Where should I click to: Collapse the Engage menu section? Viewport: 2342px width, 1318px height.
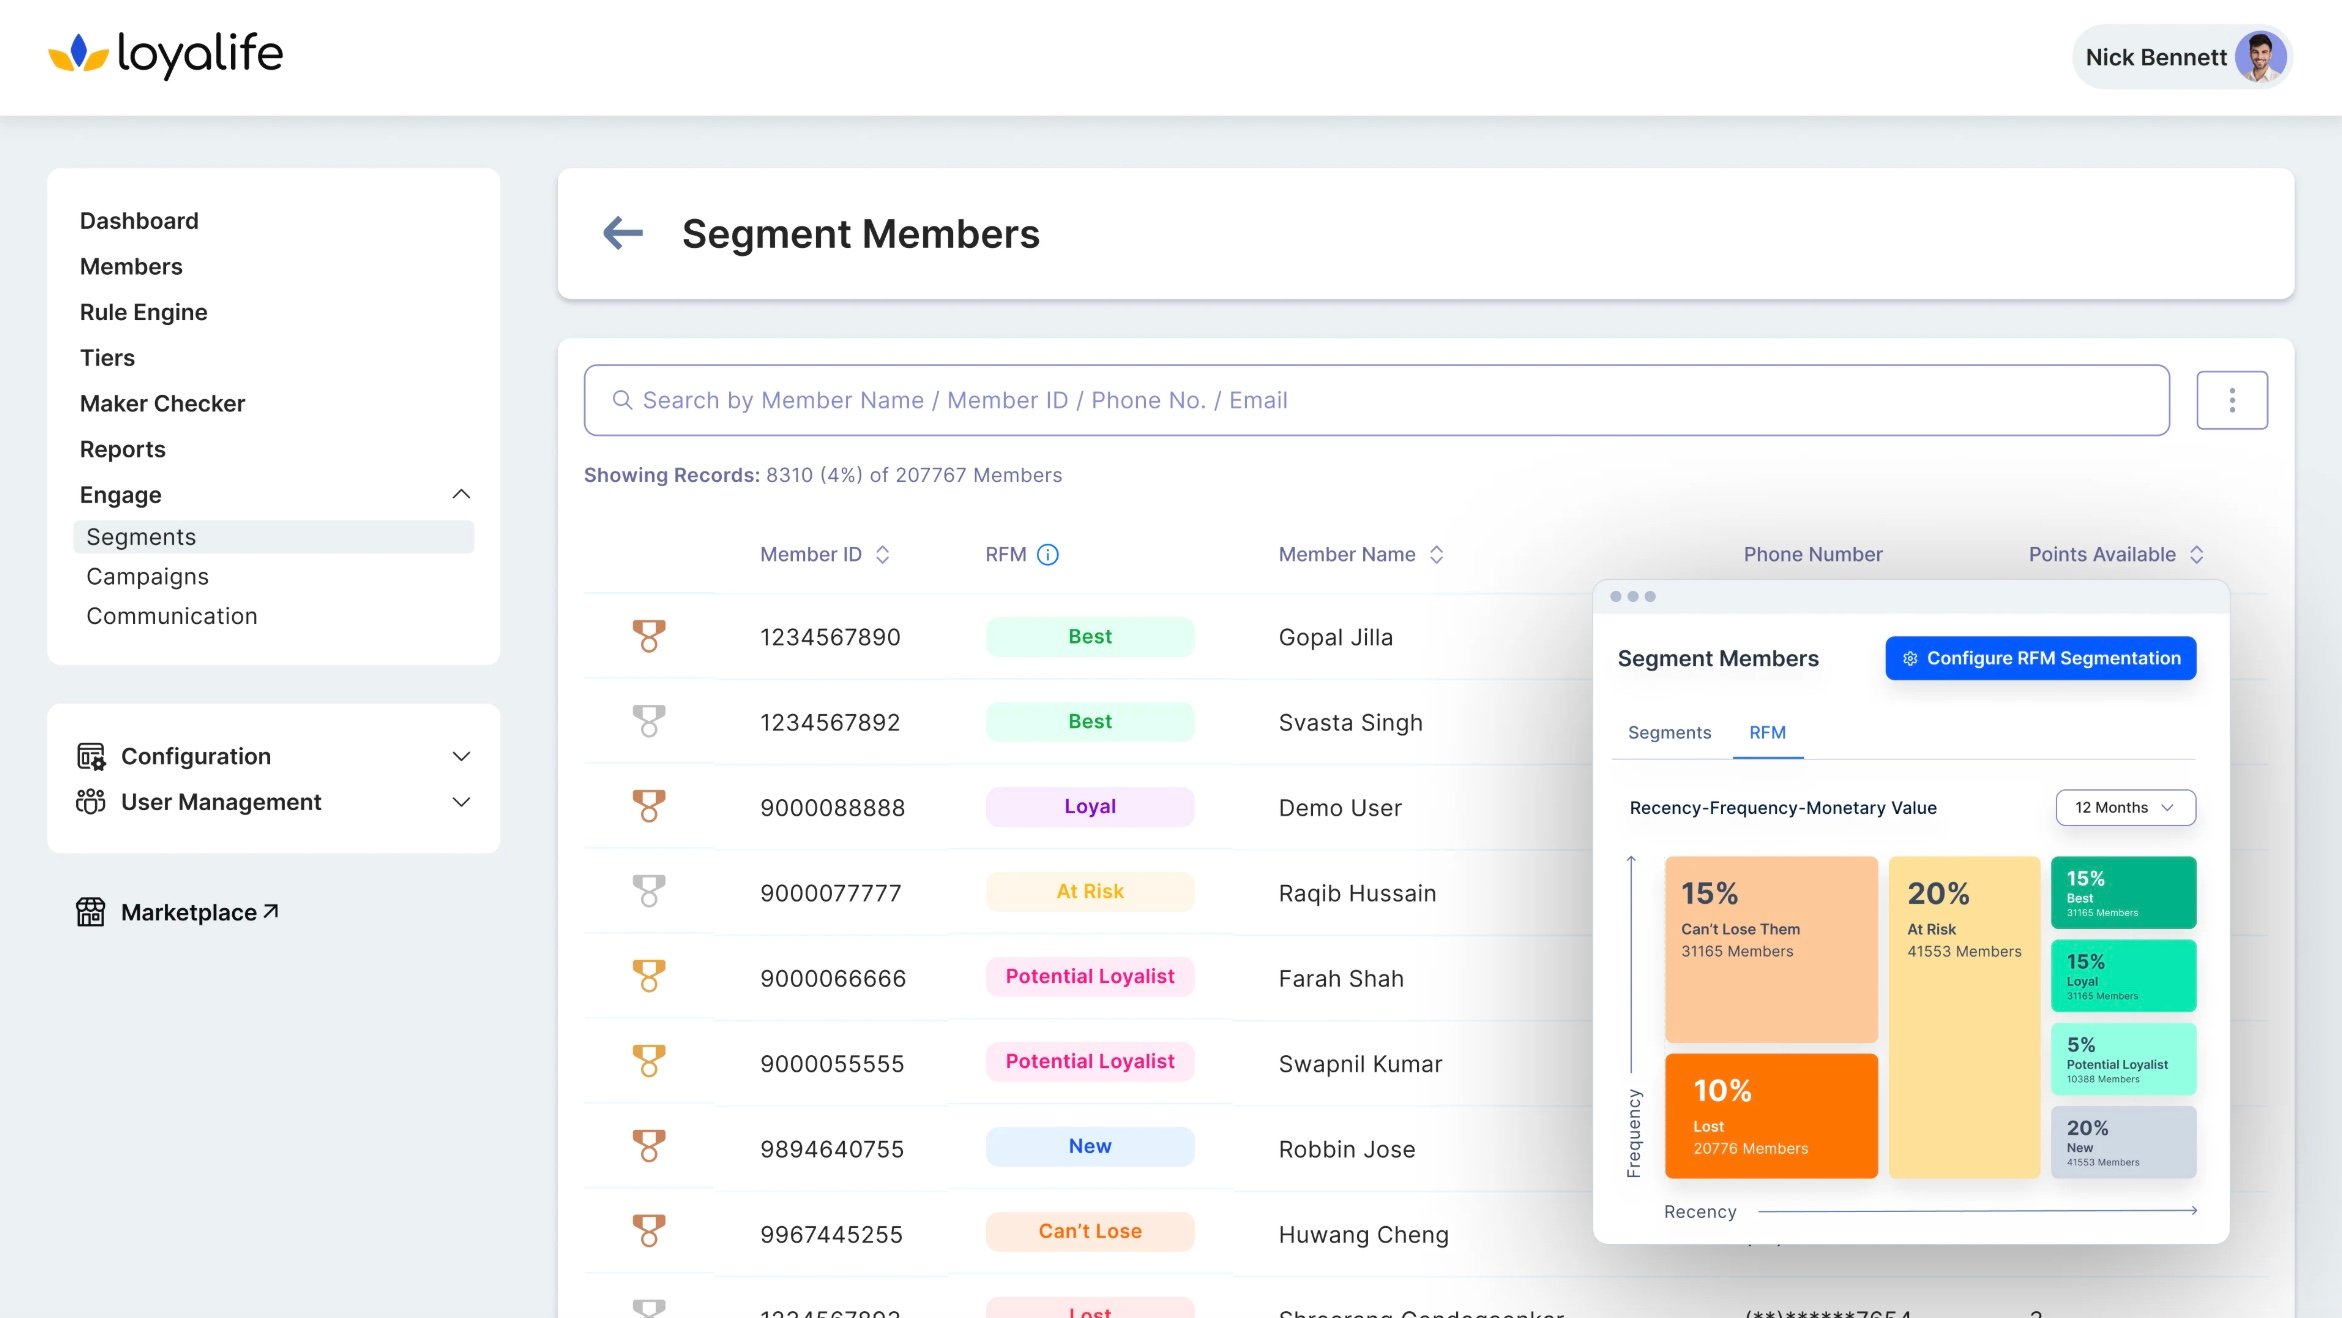(461, 495)
